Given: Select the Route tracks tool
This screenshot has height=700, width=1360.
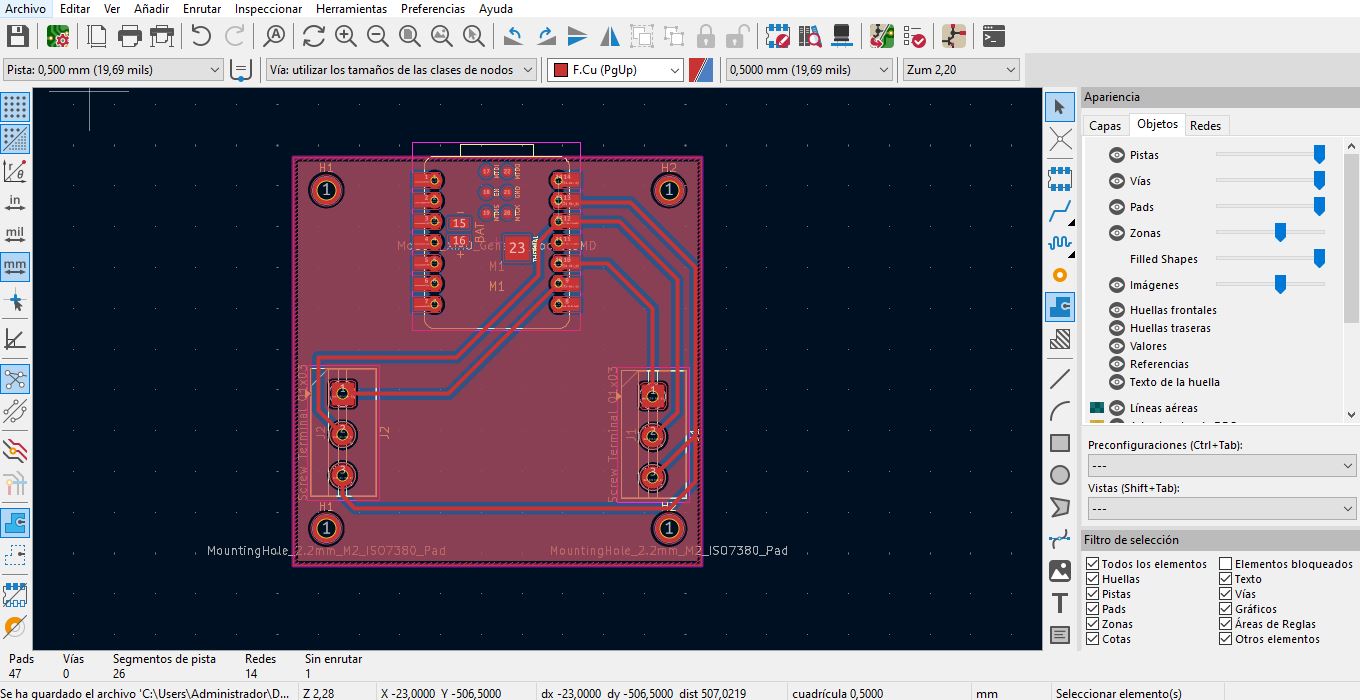Looking at the screenshot, I should [x=1060, y=211].
